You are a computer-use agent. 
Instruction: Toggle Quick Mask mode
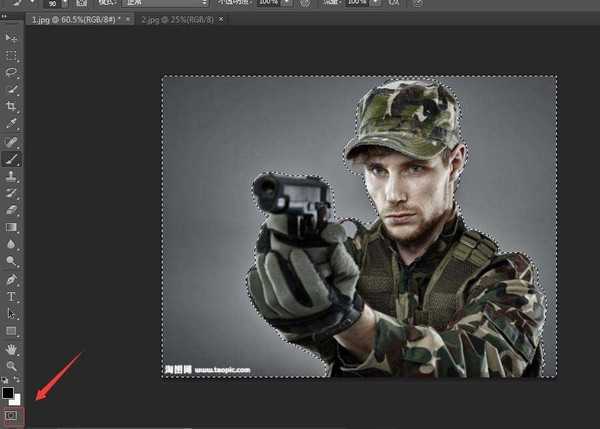point(12,413)
